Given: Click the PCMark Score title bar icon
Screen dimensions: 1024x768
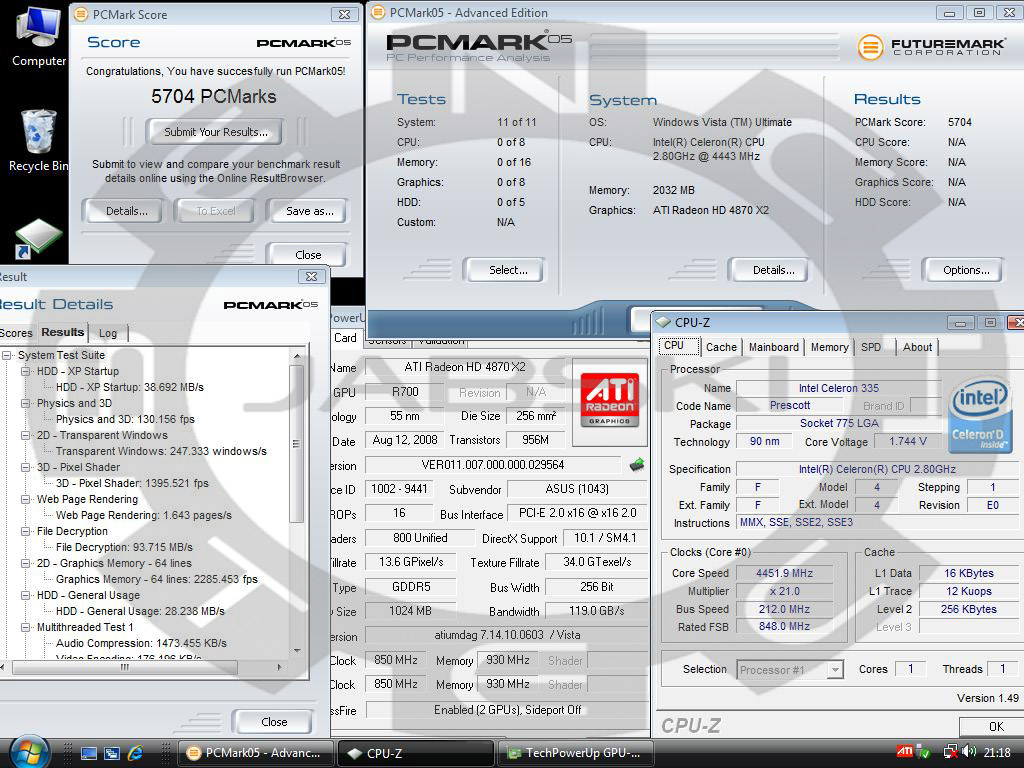Looking at the screenshot, I should (80, 14).
